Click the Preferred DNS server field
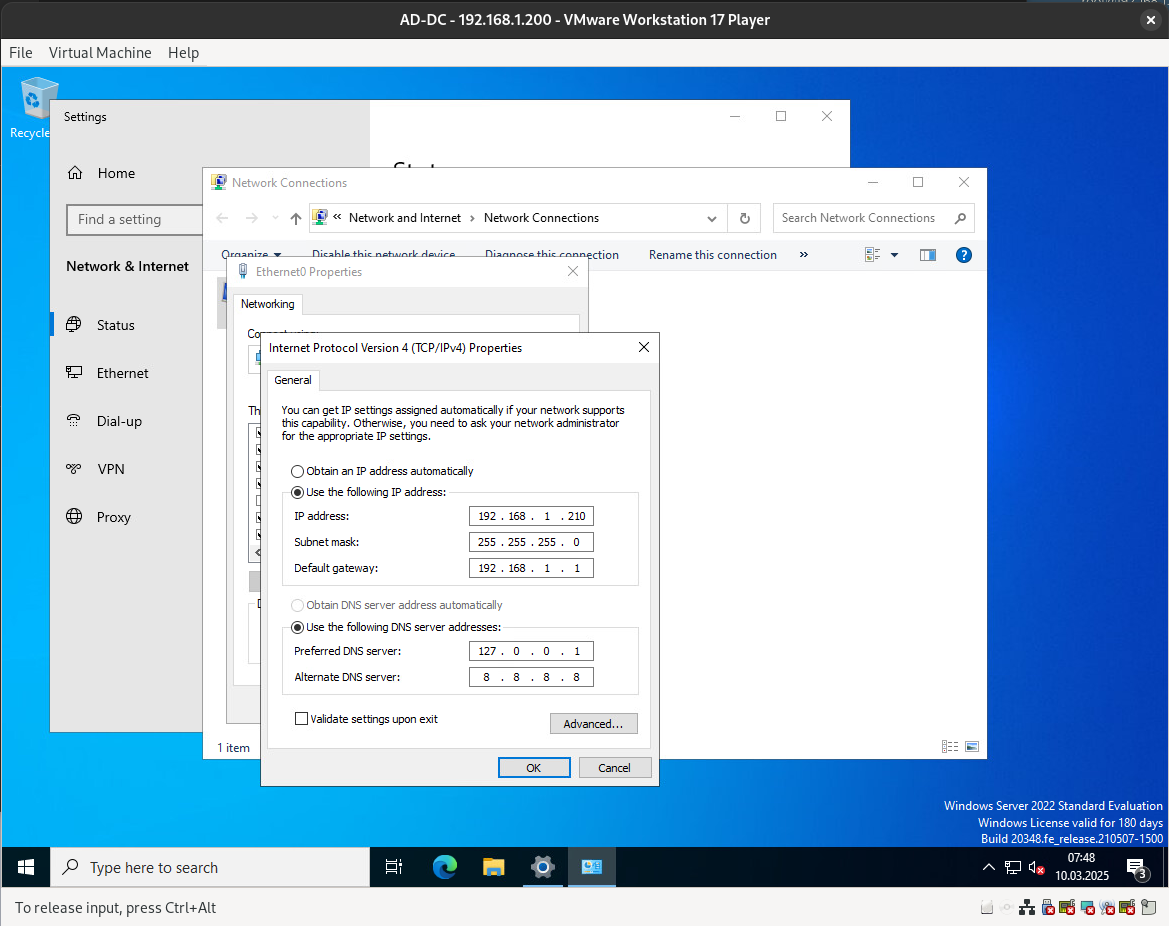The width and height of the screenshot is (1169, 926). (x=531, y=652)
